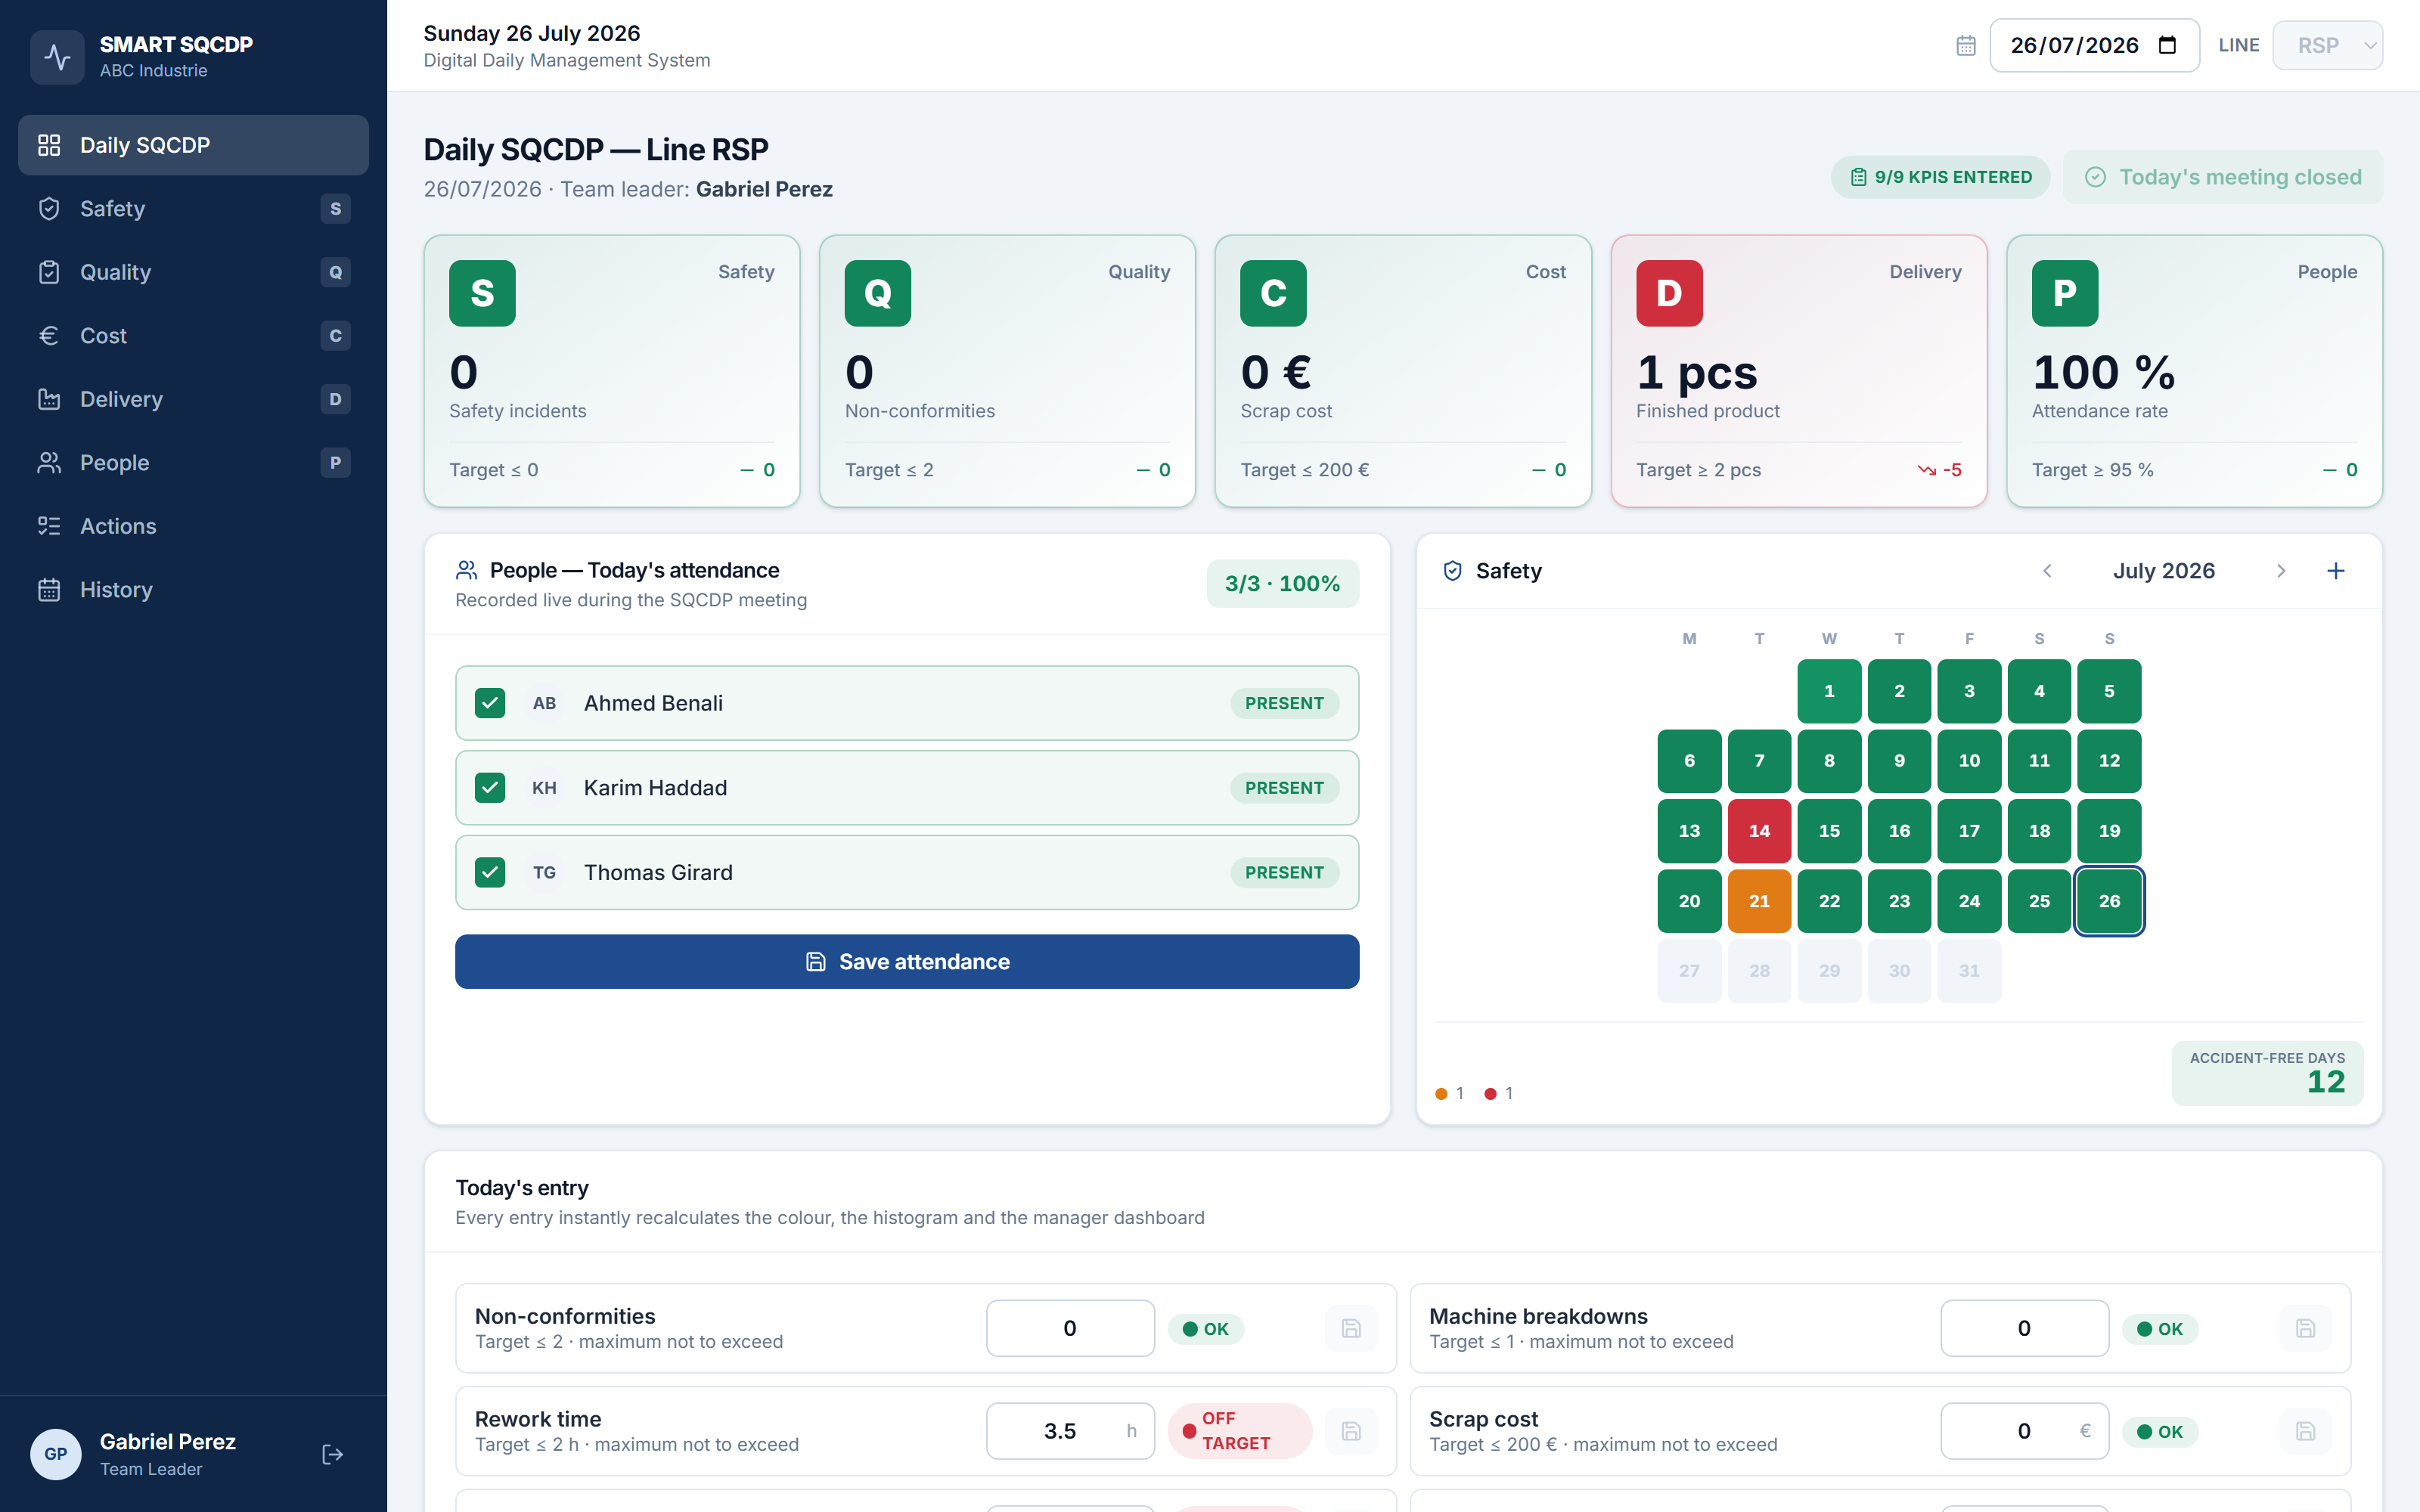2420x1512 pixels.
Task: Click team leader name Gabriel Perez in header
Action: pos(764,189)
